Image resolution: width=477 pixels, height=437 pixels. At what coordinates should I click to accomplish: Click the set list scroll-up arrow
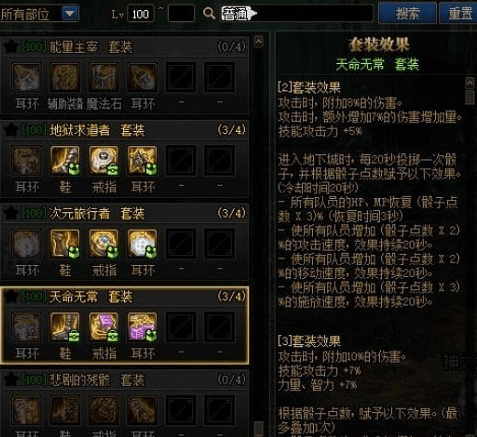point(259,42)
